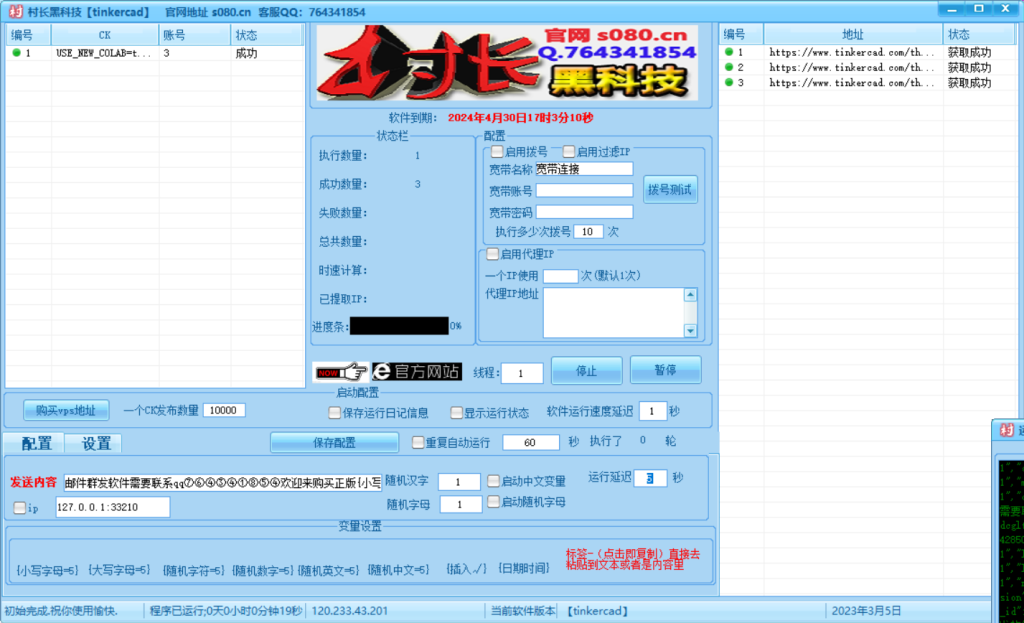The width and height of the screenshot is (1024, 623).
Task: Click the NOW hand-pointer icon
Action: pyautogui.click(x=340, y=370)
